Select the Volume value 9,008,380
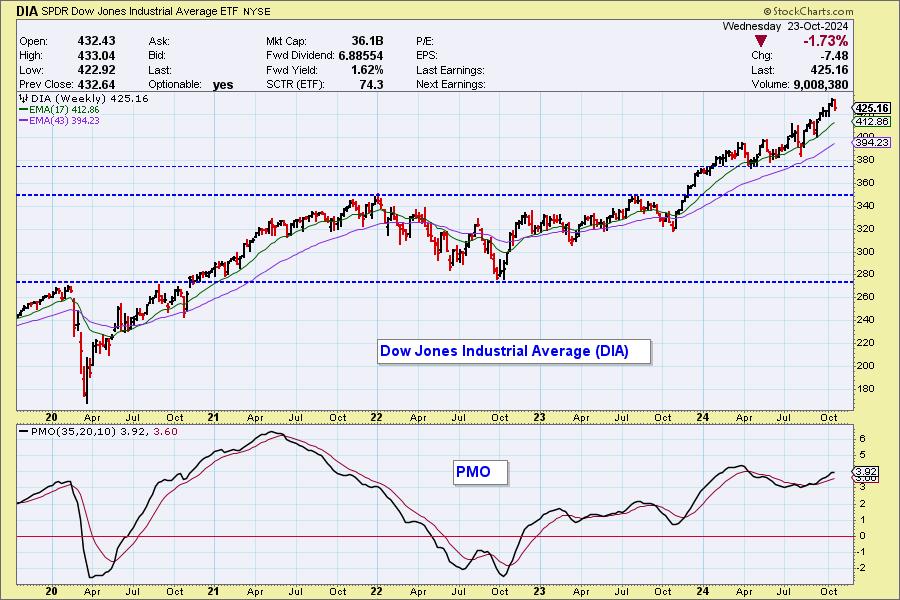 coord(821,84)
